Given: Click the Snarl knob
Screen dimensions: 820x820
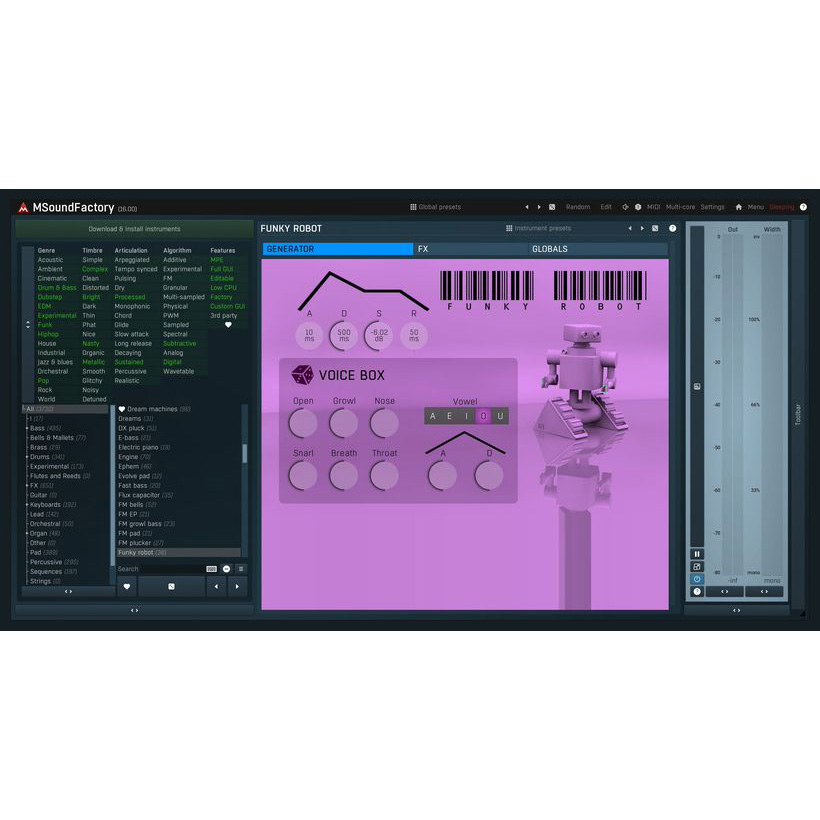Looking at the screenshot, I should 303,475.
